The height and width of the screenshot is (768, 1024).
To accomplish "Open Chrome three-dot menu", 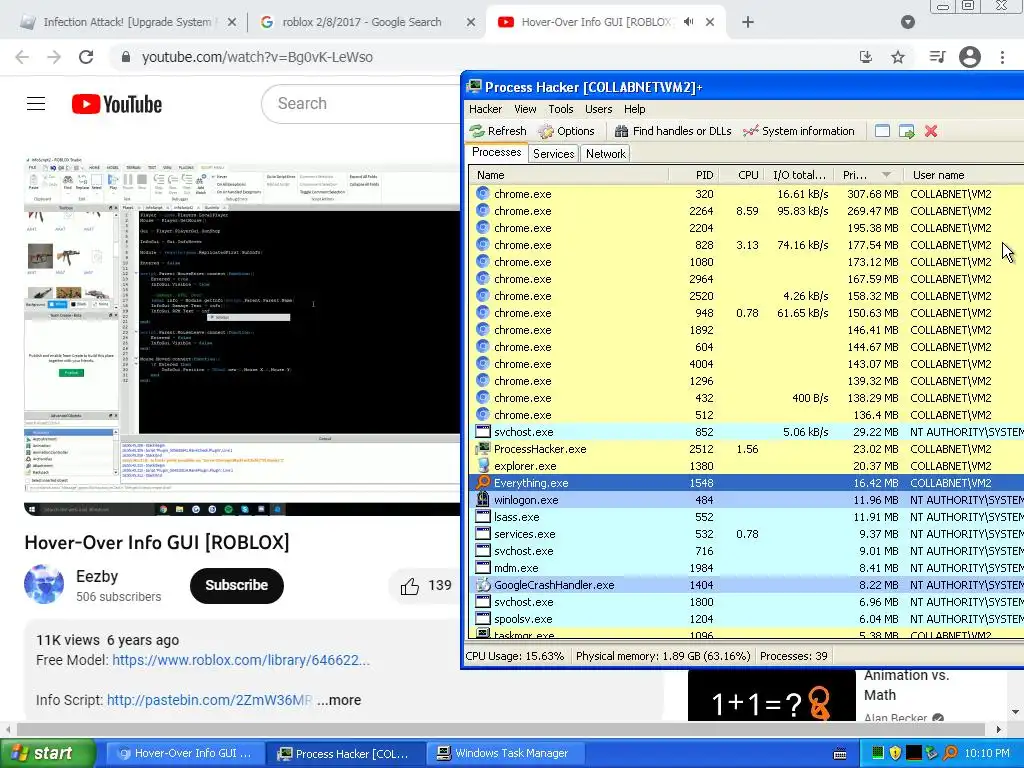I will click(x=1002, y=57).
